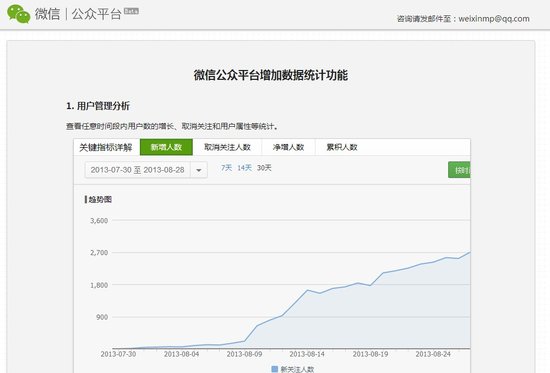Click the WeChat logo icon
Image resolution: width=550 pixels, height=373 pixels.
click(19, 14)
